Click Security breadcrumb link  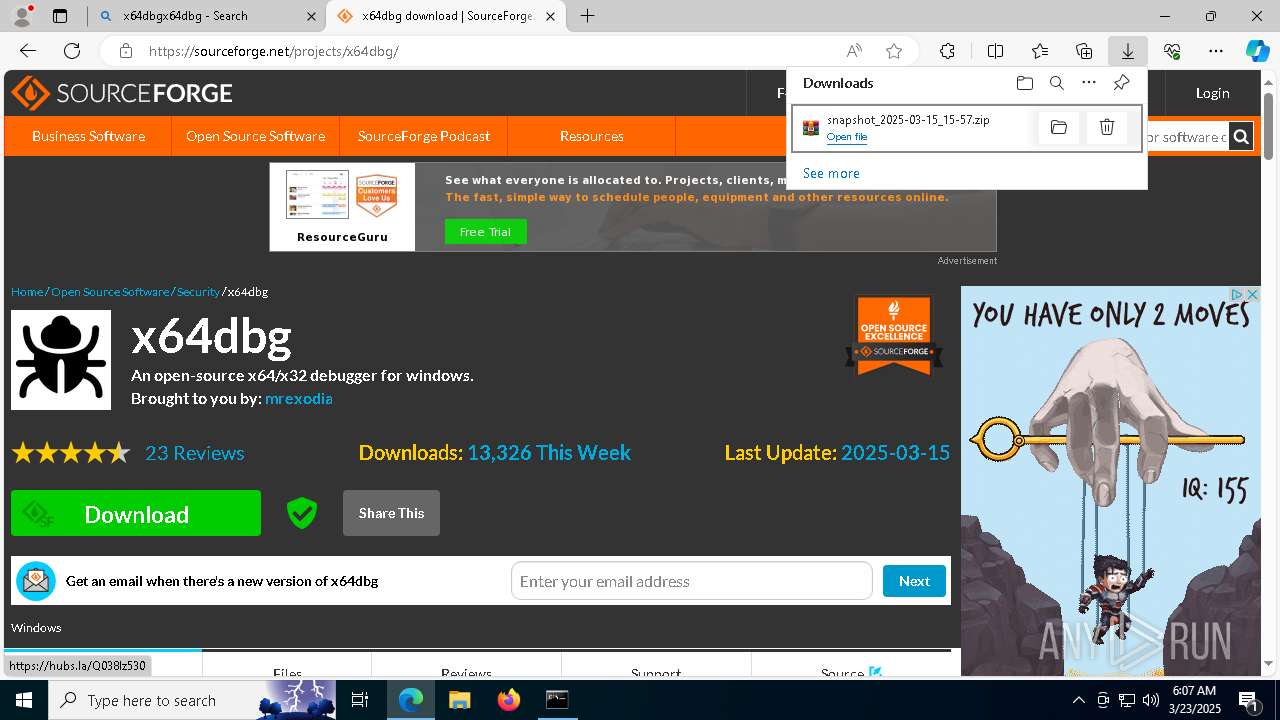(x=198, y=292)
